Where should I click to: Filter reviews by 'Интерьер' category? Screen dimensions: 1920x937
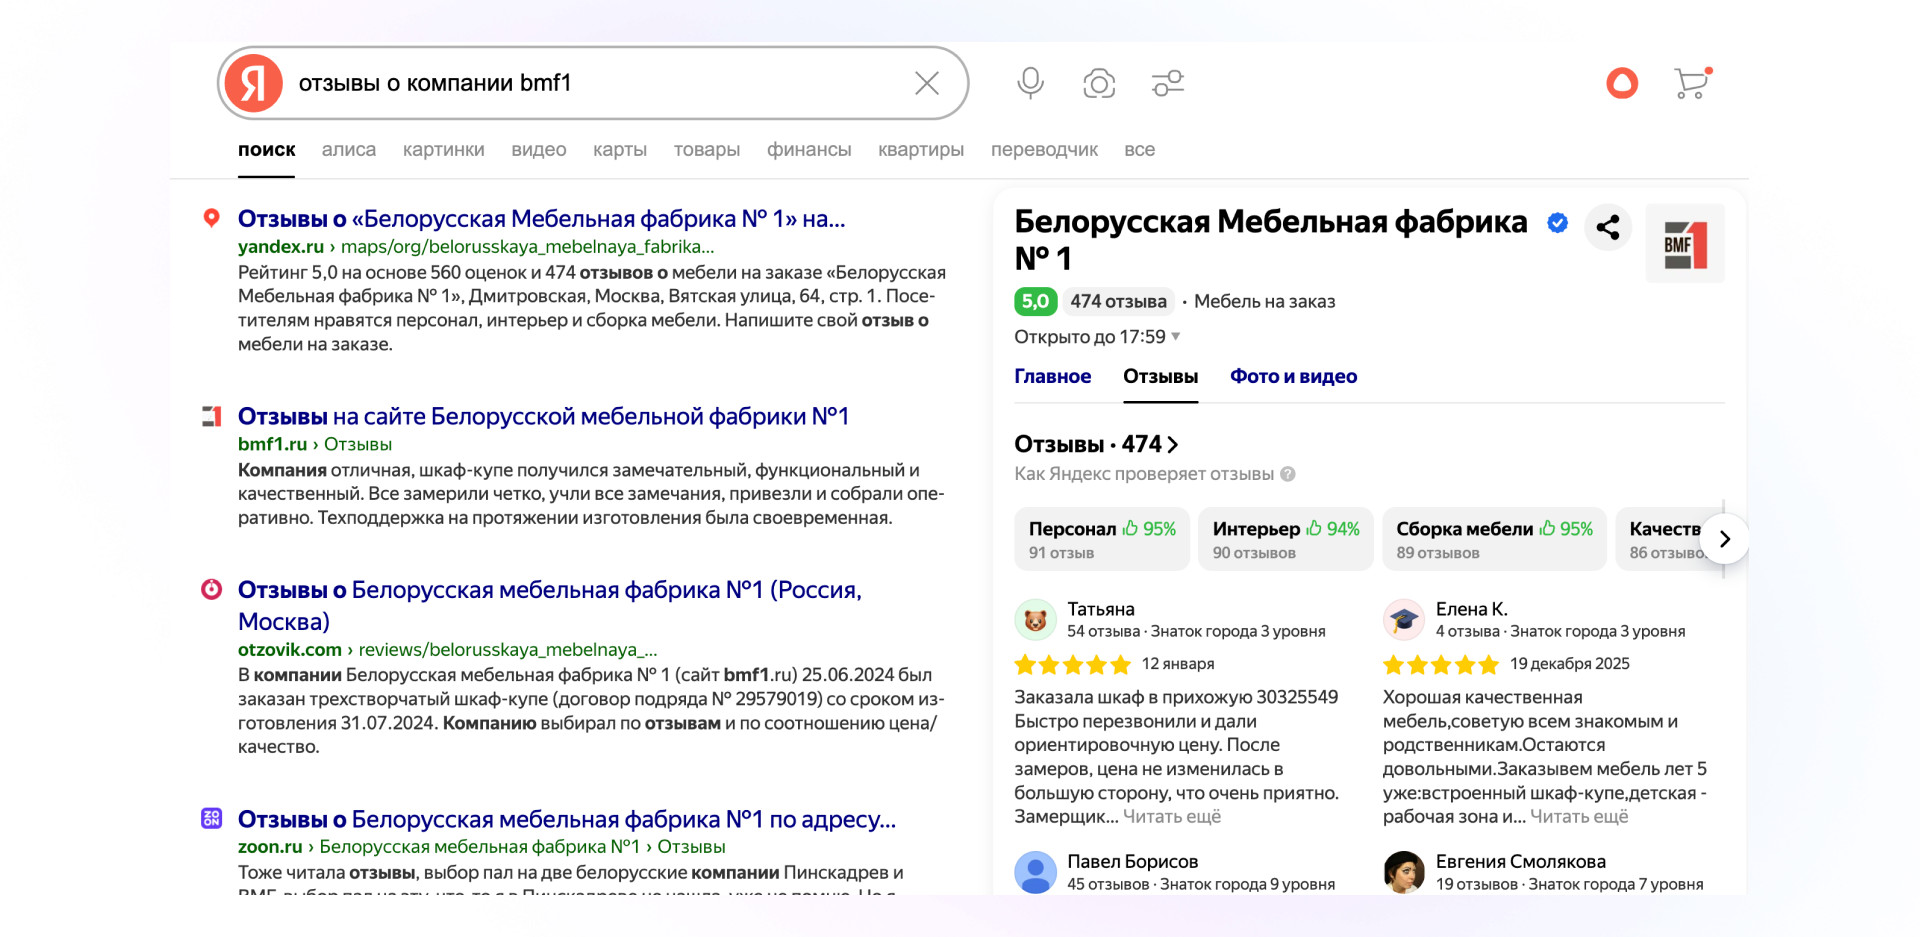pos(1285,539)
